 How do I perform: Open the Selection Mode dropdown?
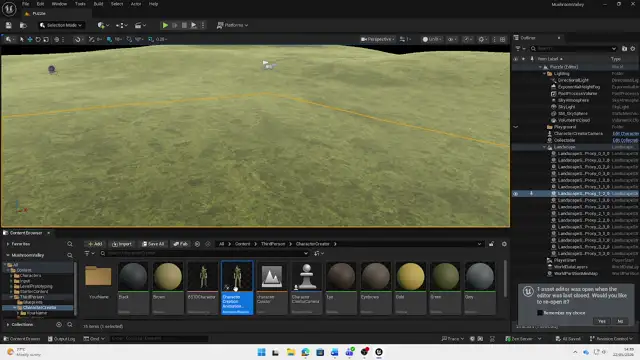61,25
